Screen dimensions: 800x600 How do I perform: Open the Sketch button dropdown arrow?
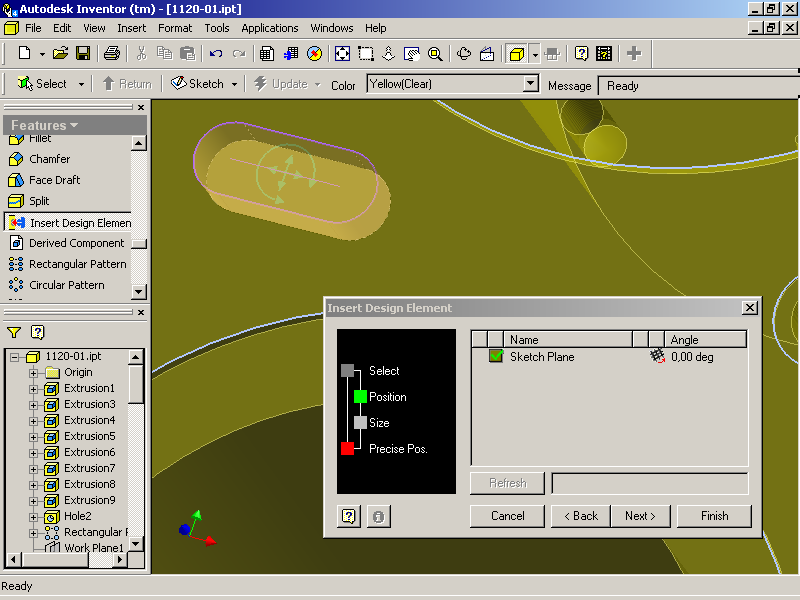pyautogui.click(x=234, y=84)
